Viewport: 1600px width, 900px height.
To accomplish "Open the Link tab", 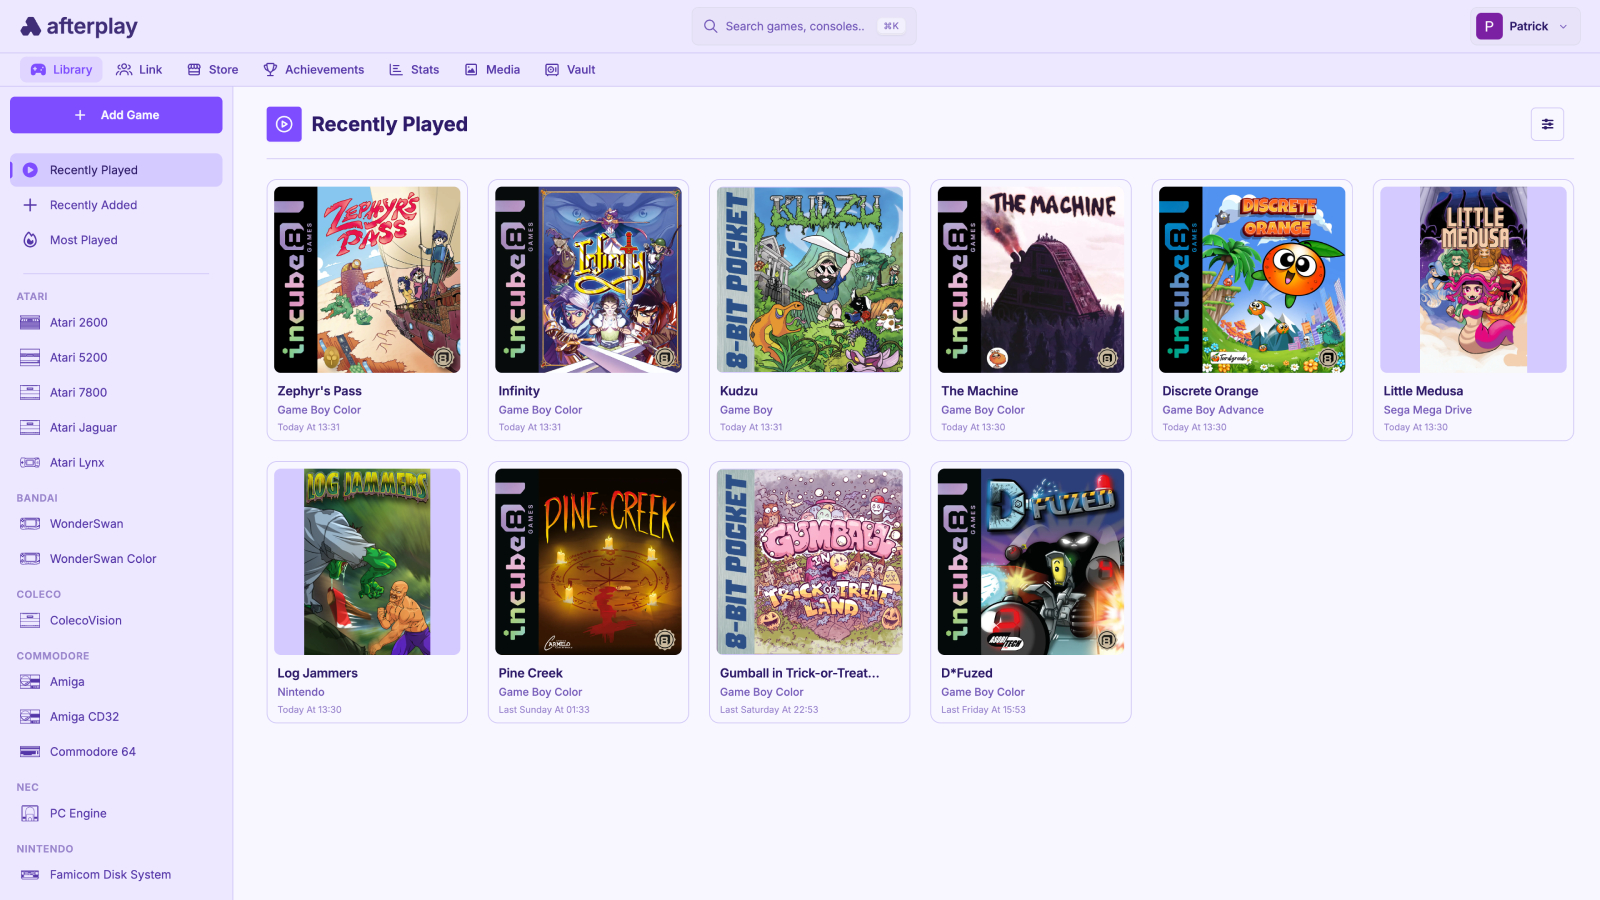I will (139, 69).
